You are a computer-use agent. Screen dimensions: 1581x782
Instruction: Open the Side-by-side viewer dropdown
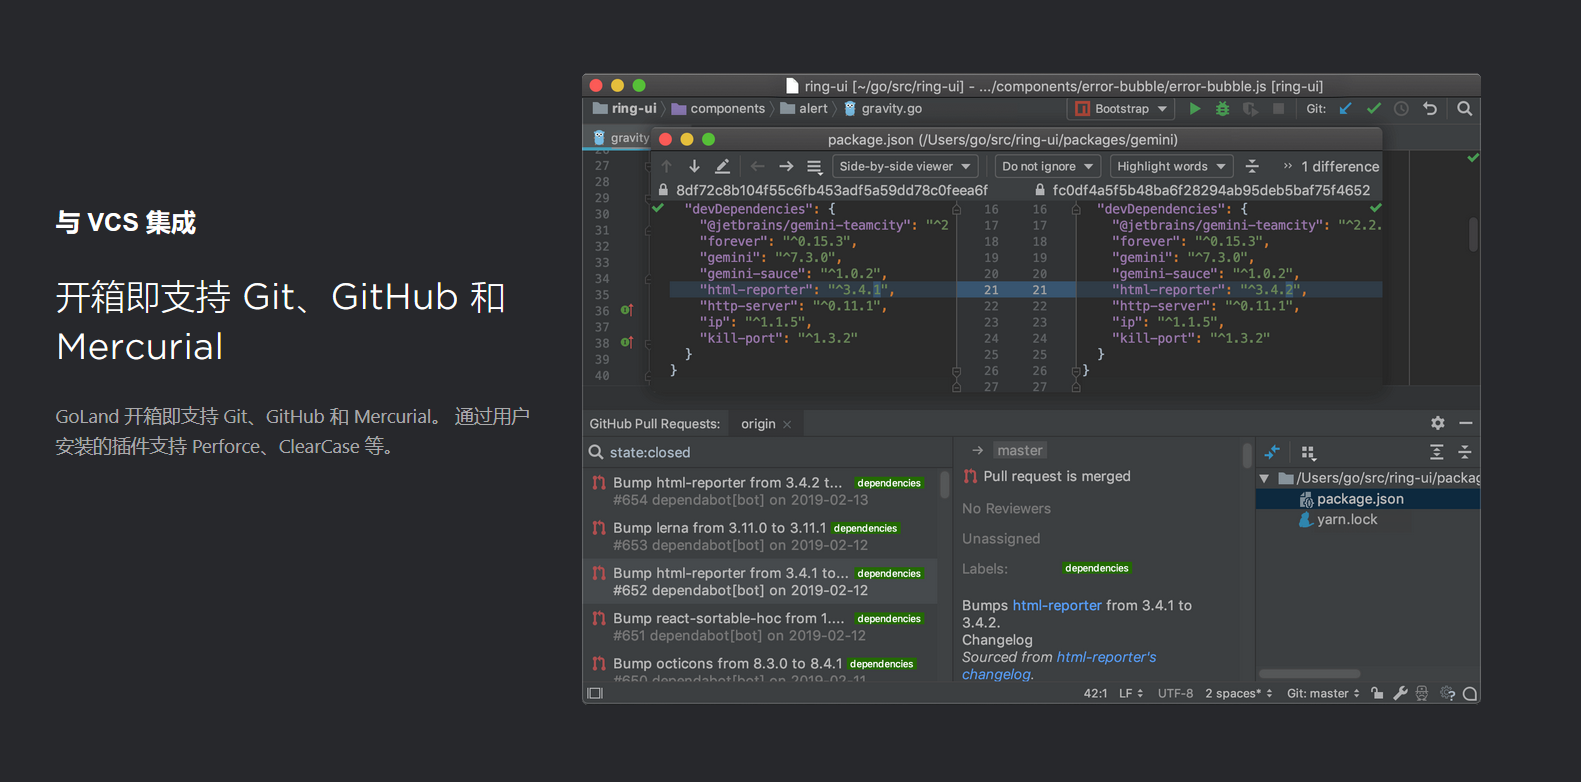905,166
